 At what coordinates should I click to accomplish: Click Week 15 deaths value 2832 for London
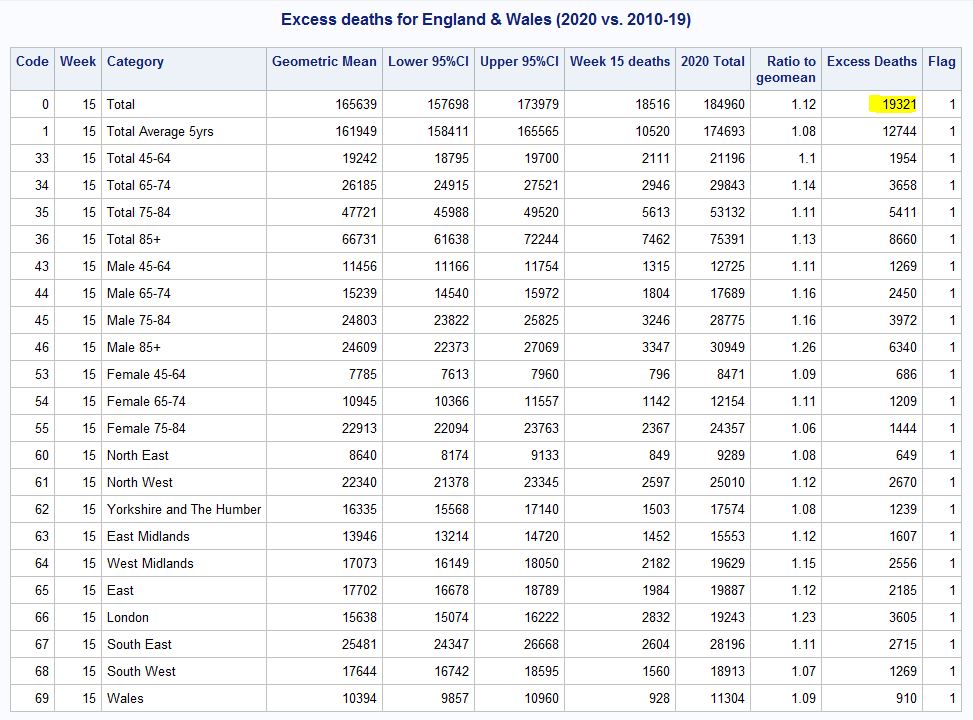[x=656, y=618]
